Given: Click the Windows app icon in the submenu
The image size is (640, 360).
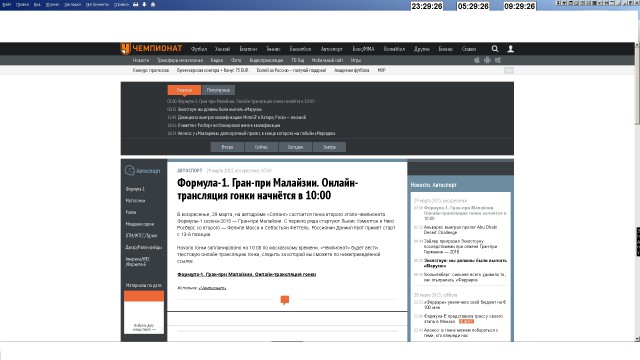Looking at the screenshot, I should pyautogui.click(x=498, y=60).
